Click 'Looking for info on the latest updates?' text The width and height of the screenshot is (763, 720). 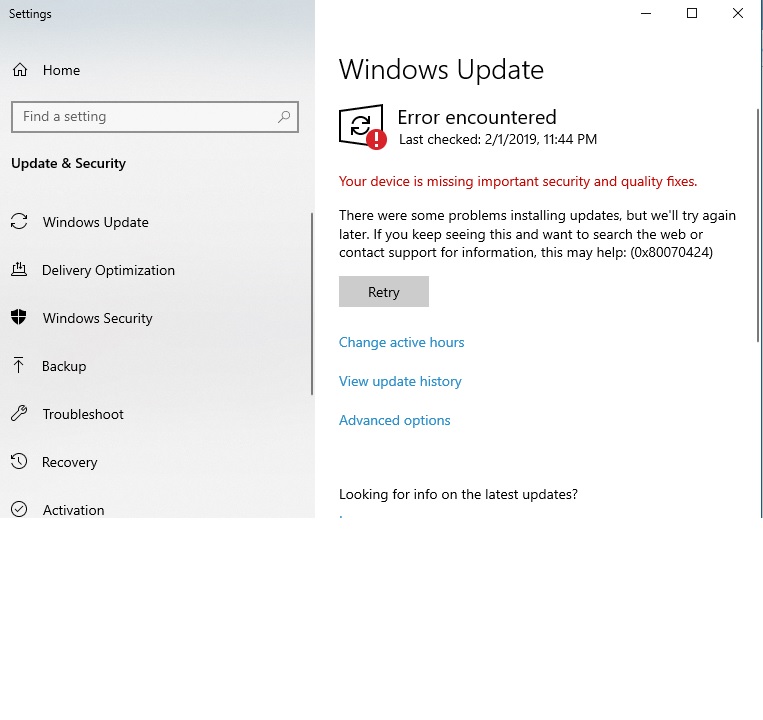(458, 494)
